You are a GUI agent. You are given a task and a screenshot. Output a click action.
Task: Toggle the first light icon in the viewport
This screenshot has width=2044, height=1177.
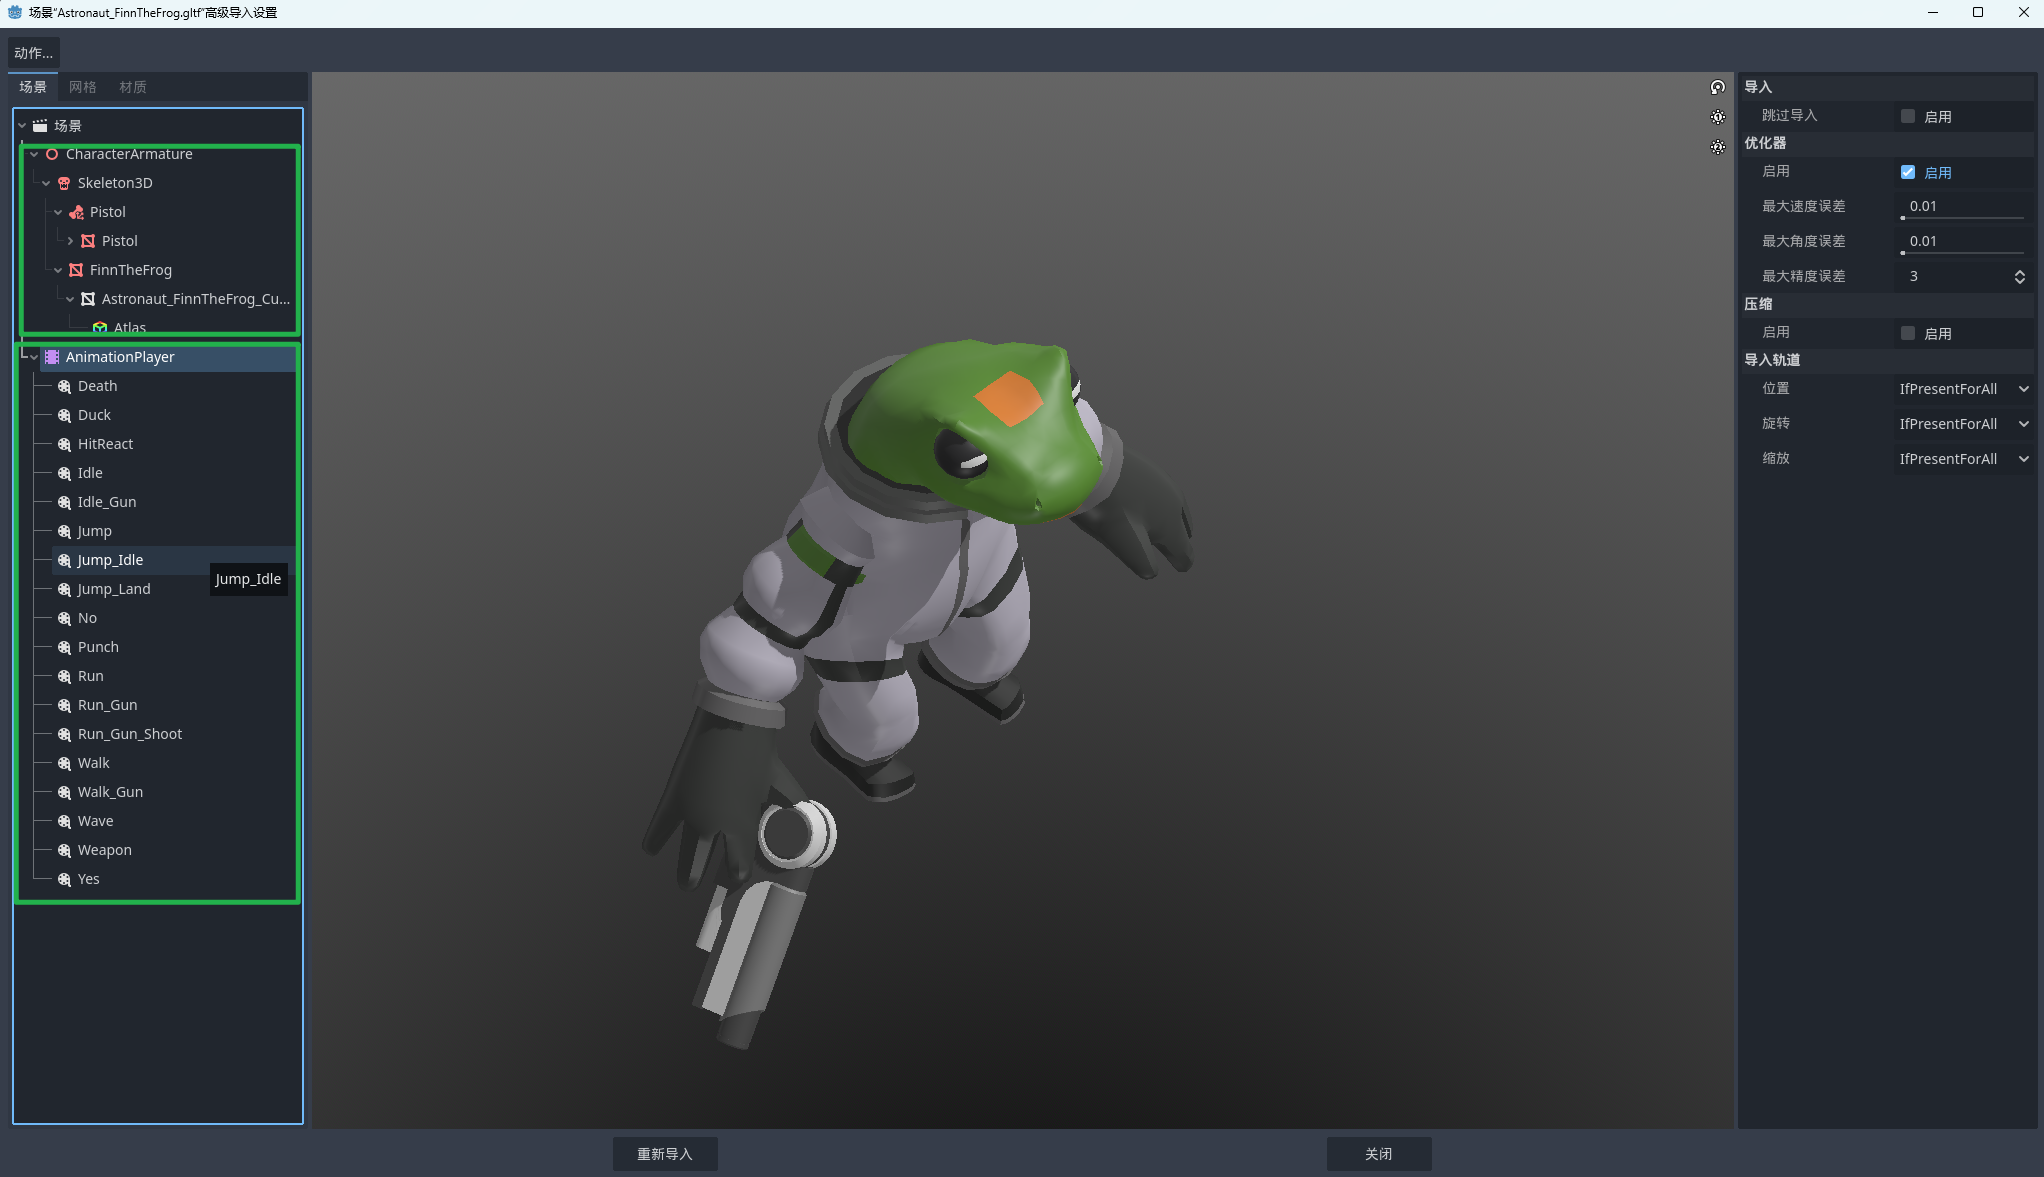tap(1717, 117)
